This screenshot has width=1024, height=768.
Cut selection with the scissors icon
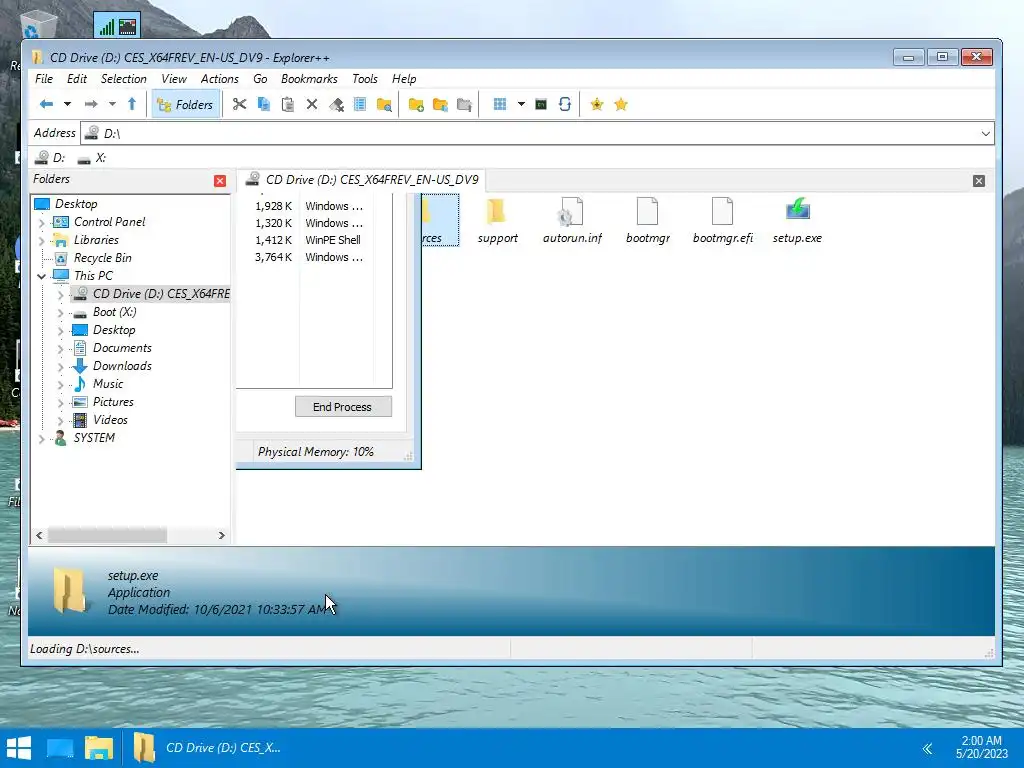click(x=239, y=104)
